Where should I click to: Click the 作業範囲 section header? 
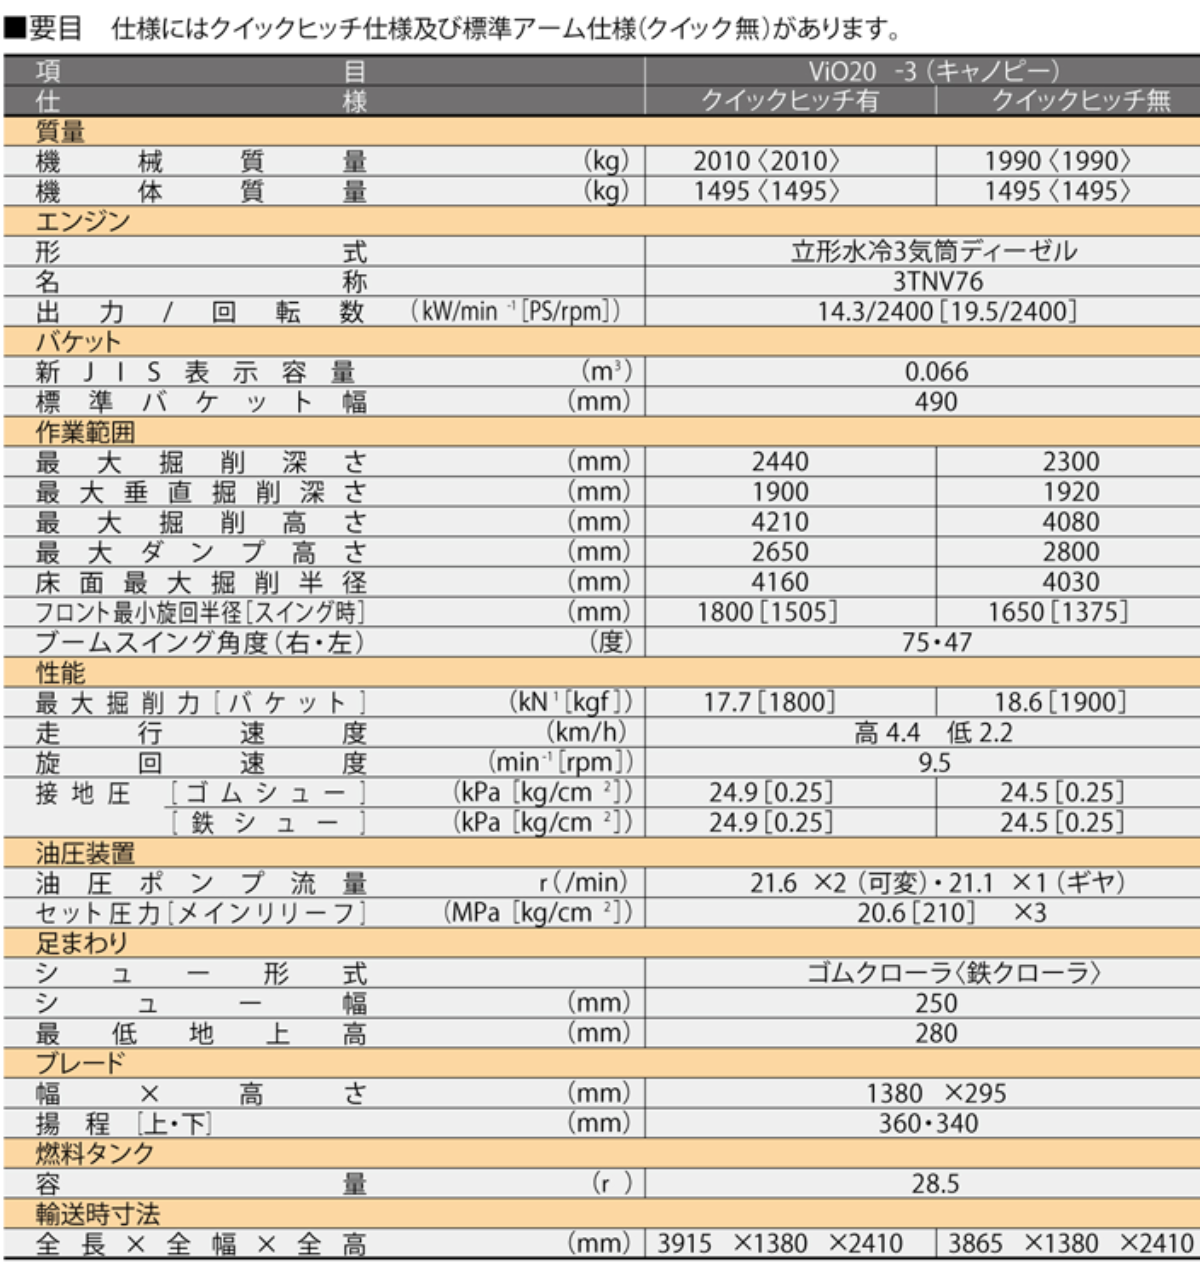(84, 432)
